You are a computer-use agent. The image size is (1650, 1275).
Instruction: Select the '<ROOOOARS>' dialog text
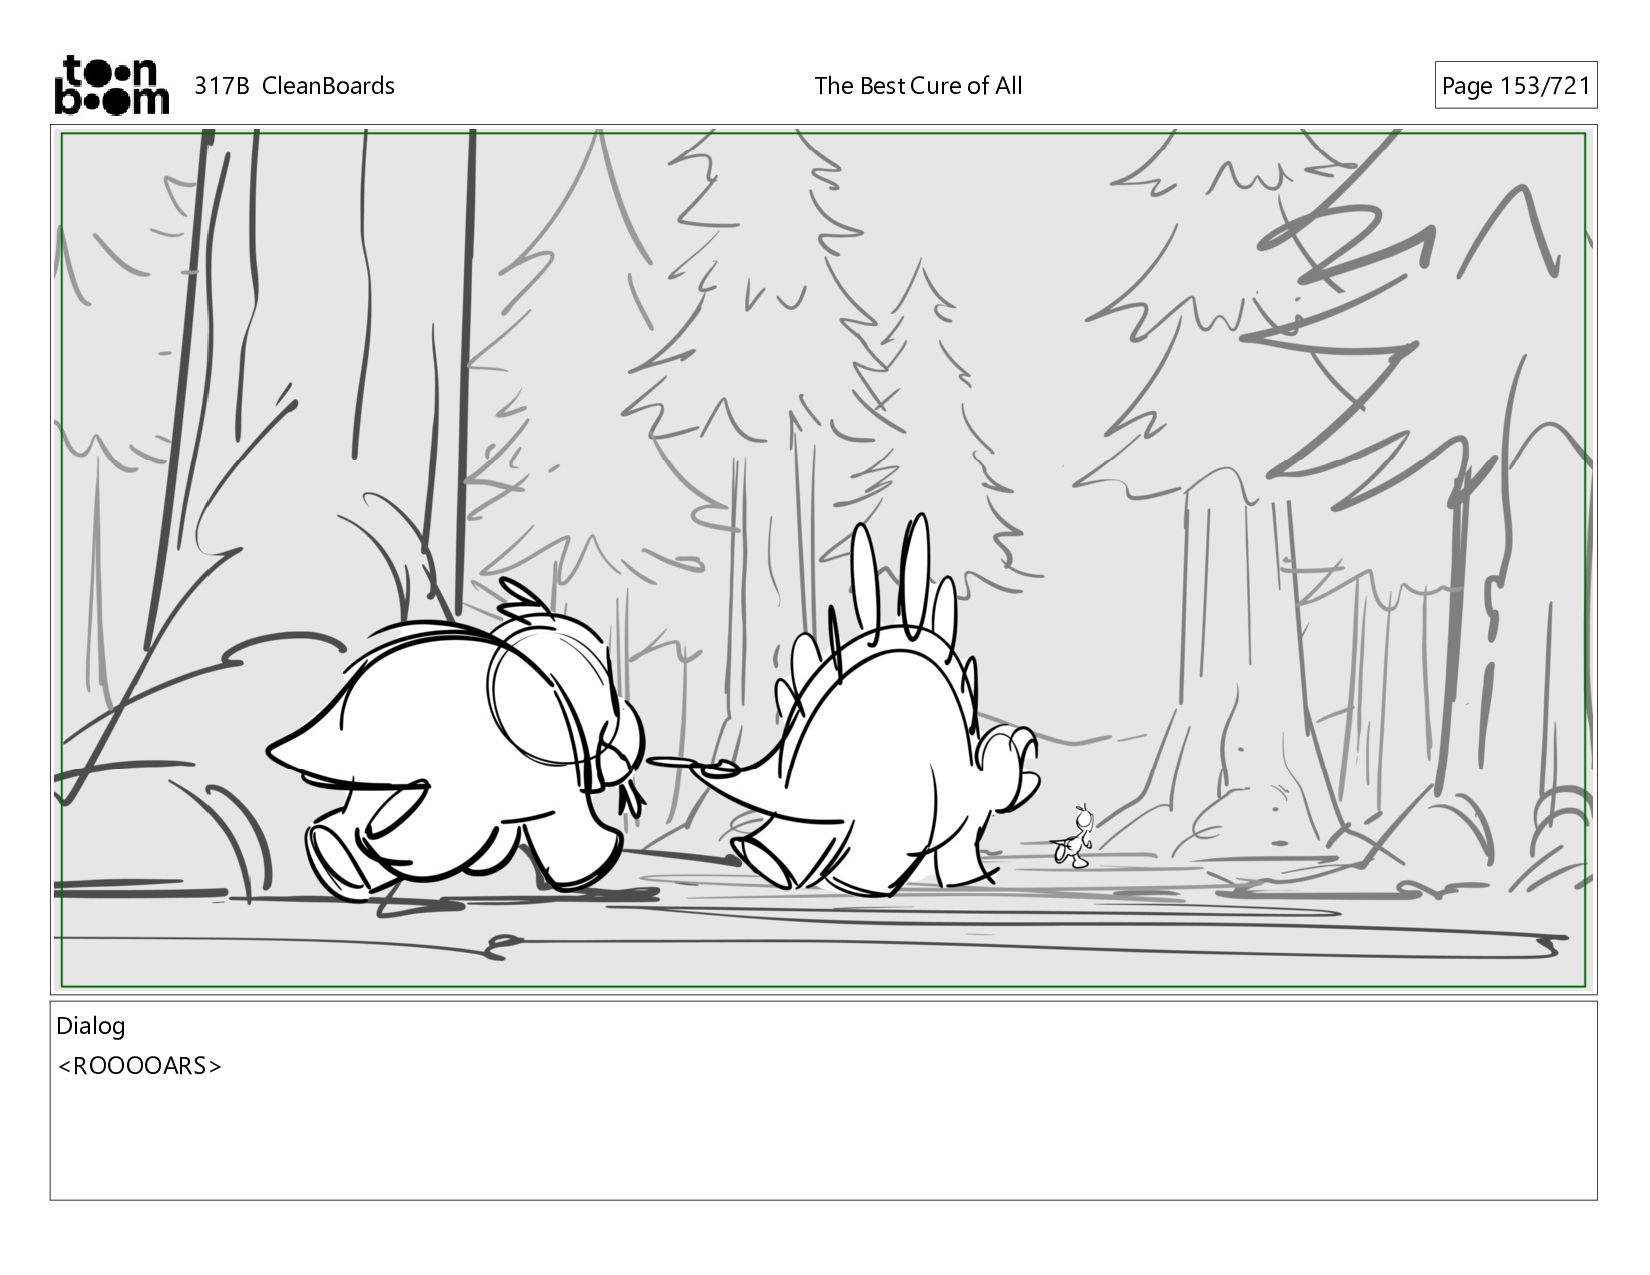click(140, 1066)
